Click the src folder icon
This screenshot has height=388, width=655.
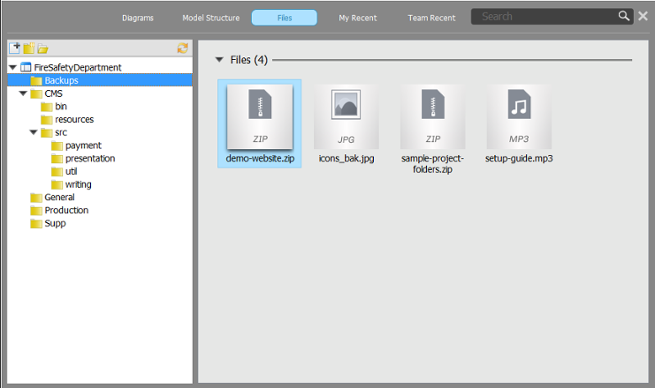pos(47,133)
